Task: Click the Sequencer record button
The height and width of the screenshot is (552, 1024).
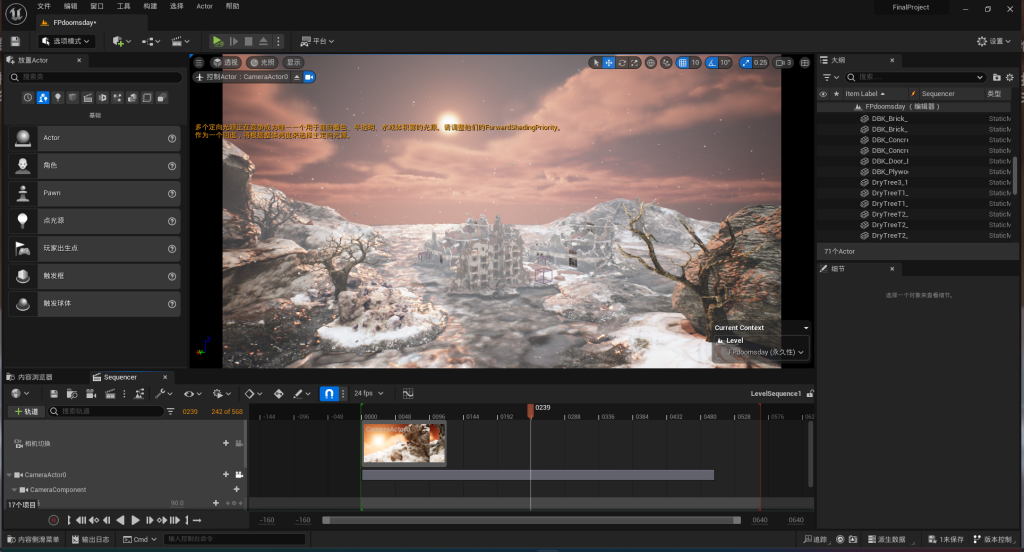Action: [x=54, y=521]
